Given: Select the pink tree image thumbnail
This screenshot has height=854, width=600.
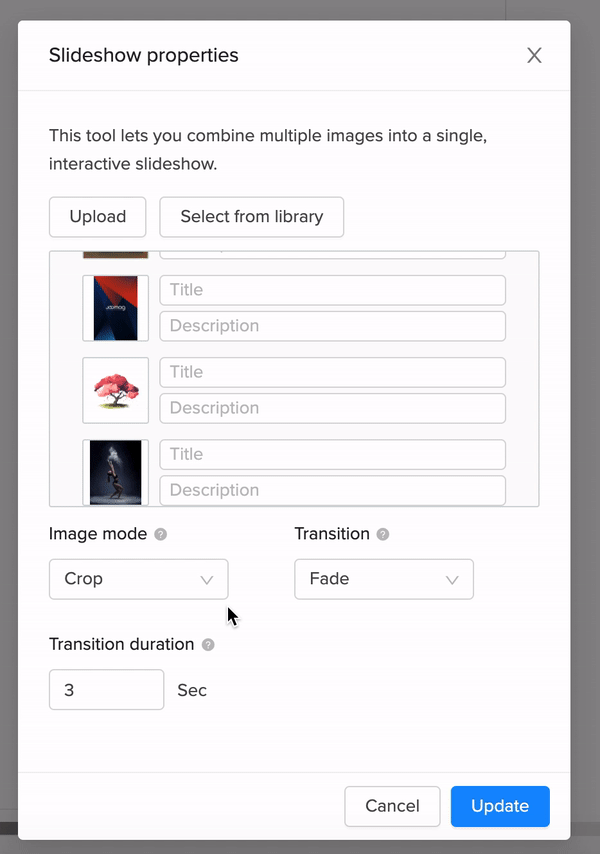Looking at the screenshot, I should pos(116,390).
